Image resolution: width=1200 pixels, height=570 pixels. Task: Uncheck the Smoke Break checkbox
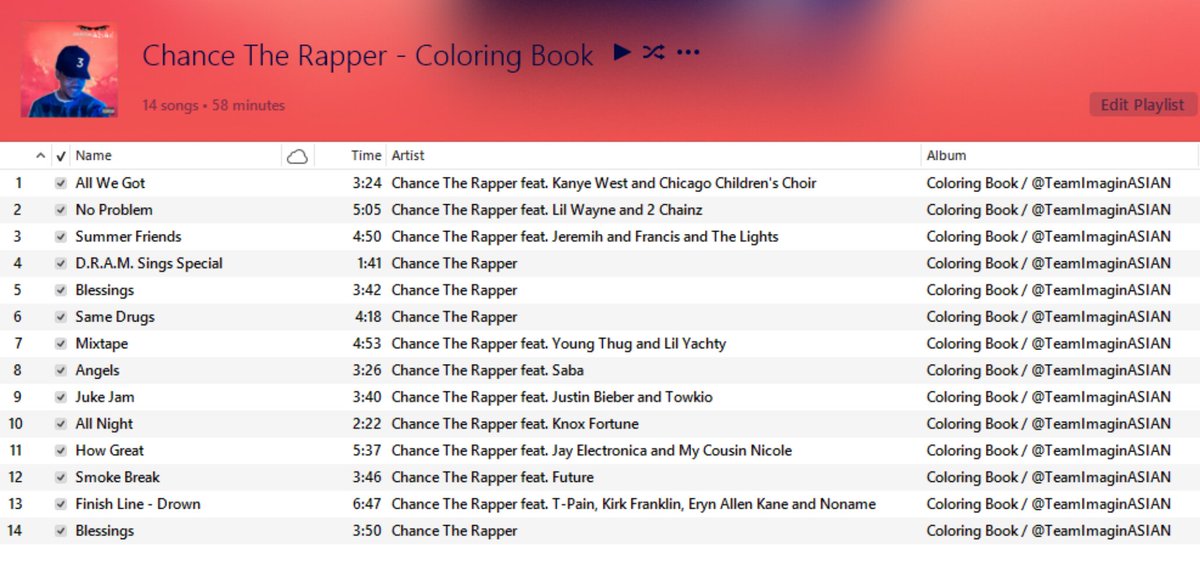pyautogui.click(x=61, y=478)
